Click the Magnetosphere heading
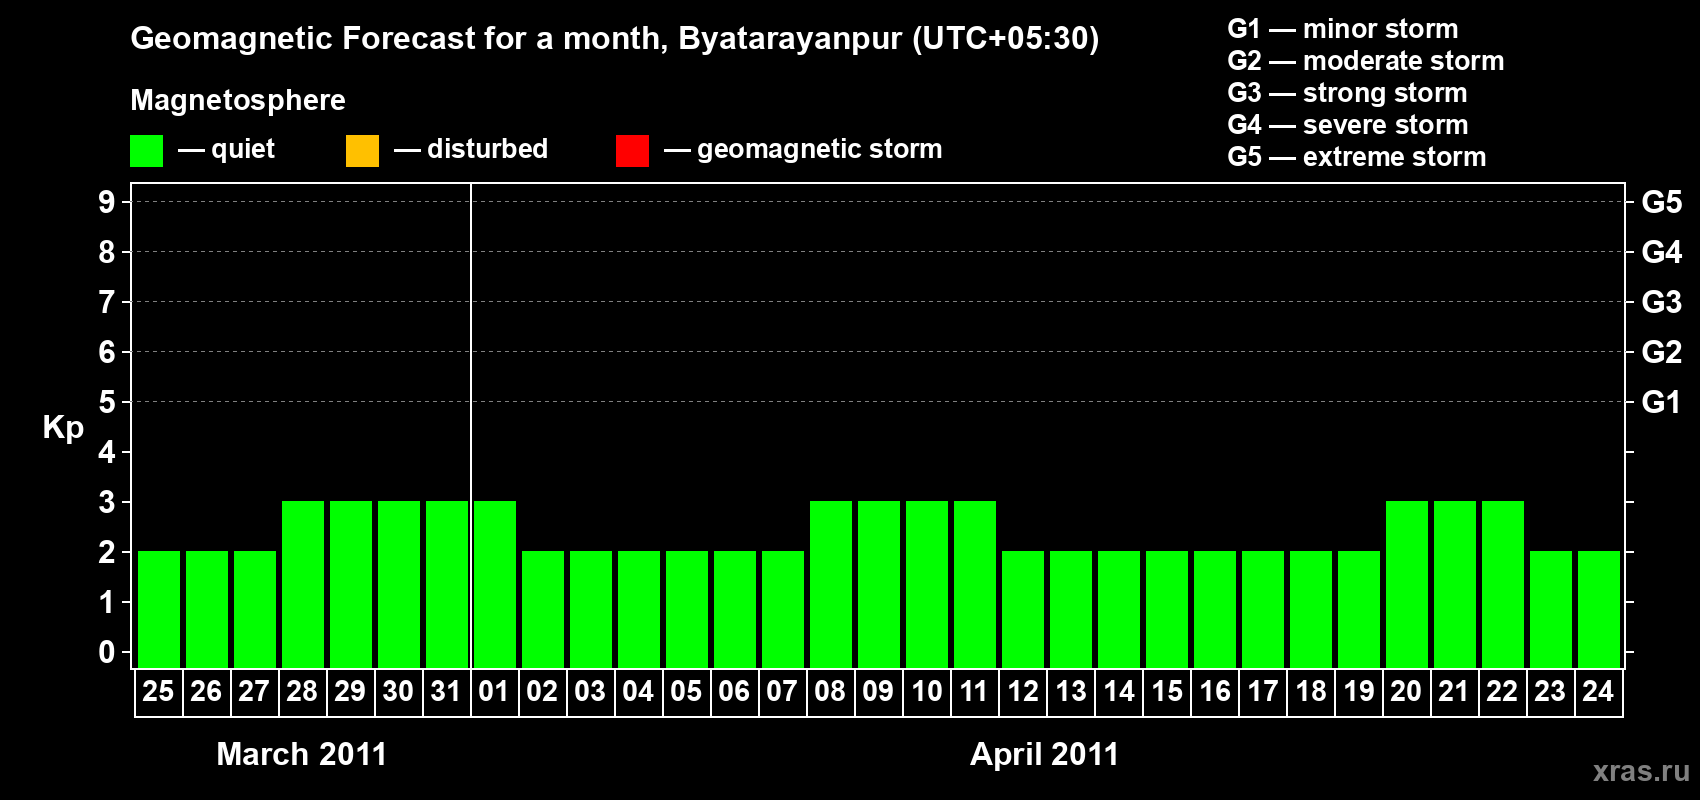1700x800 pixels. (x=238, y=100)
